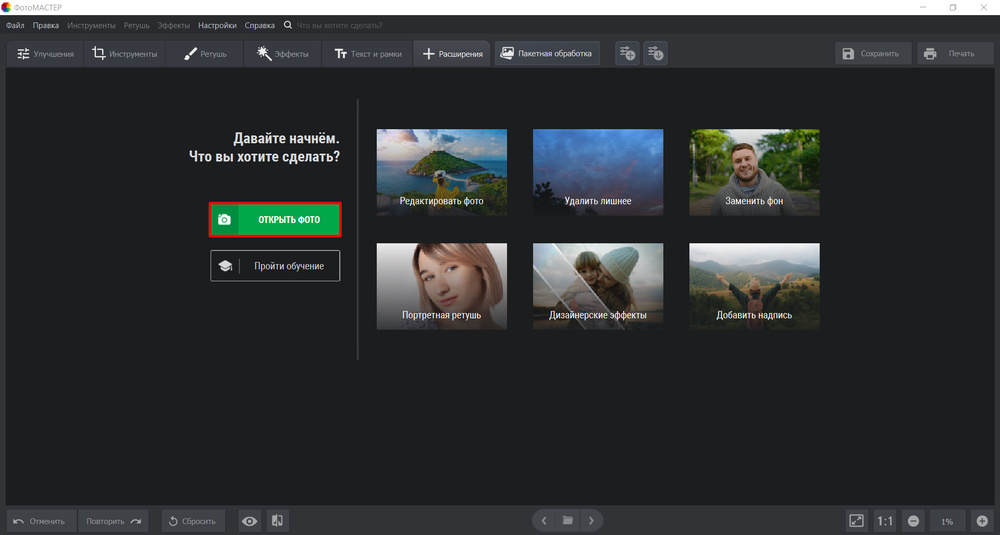This screenshot has width=1000, height=535.
Task: Click the fit-to-screen icon
Action: (x=856, y=521)
